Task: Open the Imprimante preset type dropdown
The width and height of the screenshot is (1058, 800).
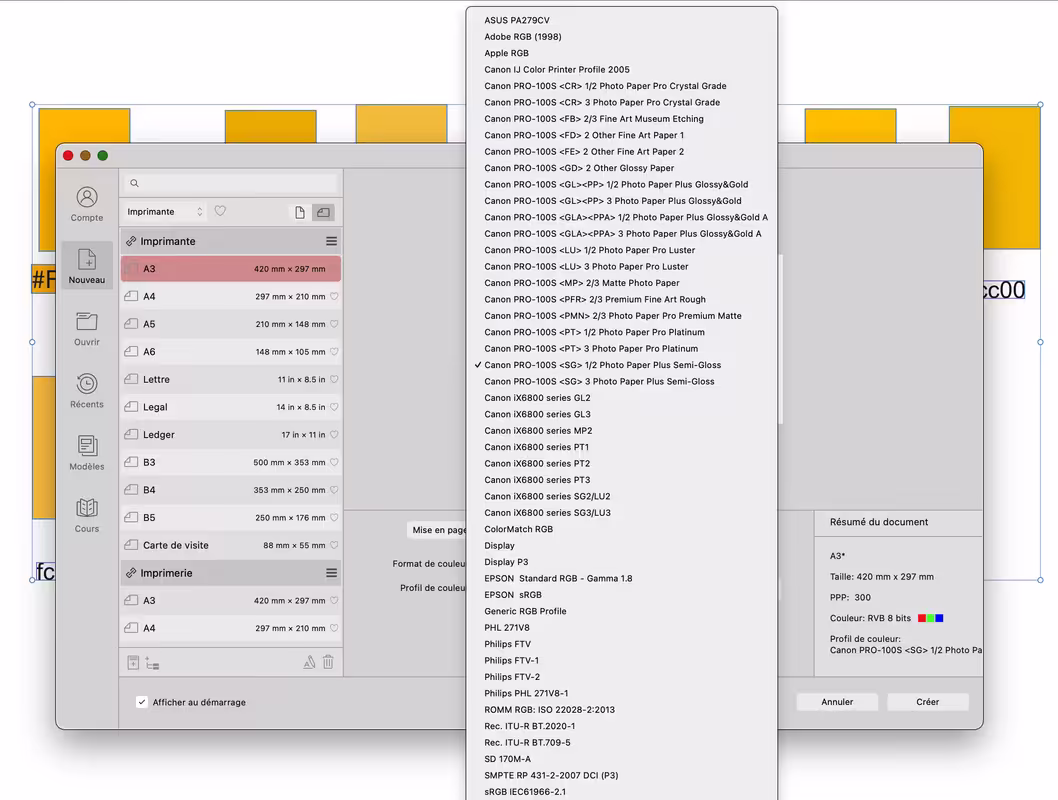Action: tap(165, 211)
